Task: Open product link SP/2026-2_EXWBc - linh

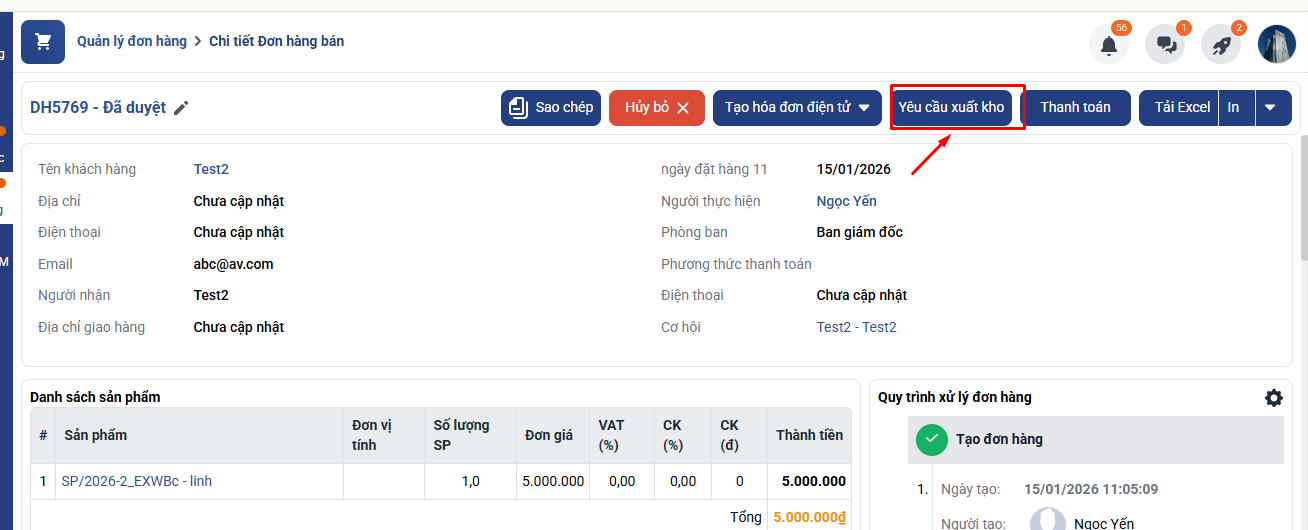Action: pyautogui.click(x=136, y=481)
